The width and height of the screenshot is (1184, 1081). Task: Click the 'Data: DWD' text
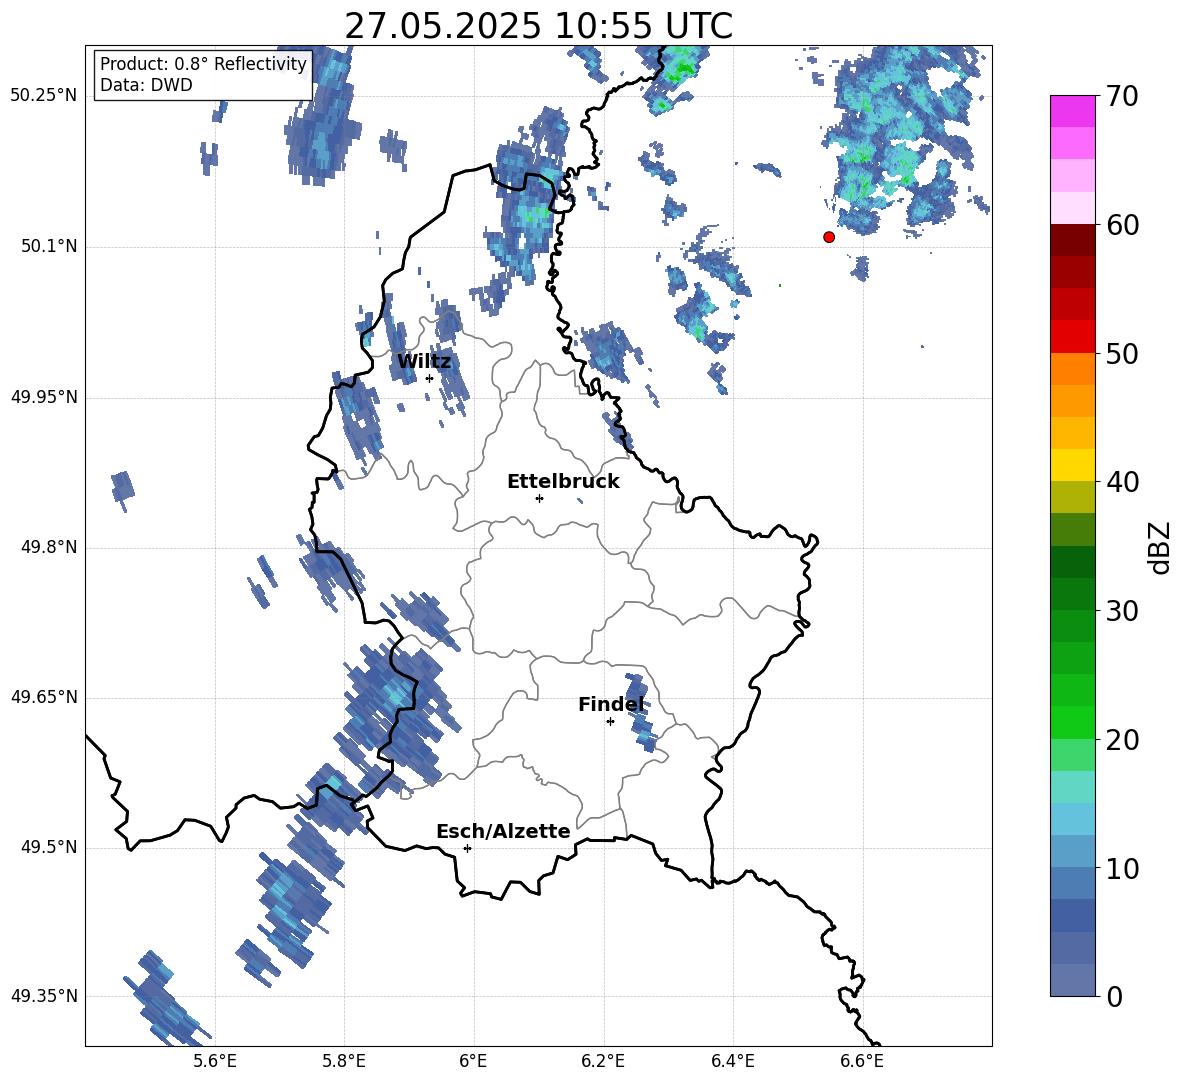(146, 85)
